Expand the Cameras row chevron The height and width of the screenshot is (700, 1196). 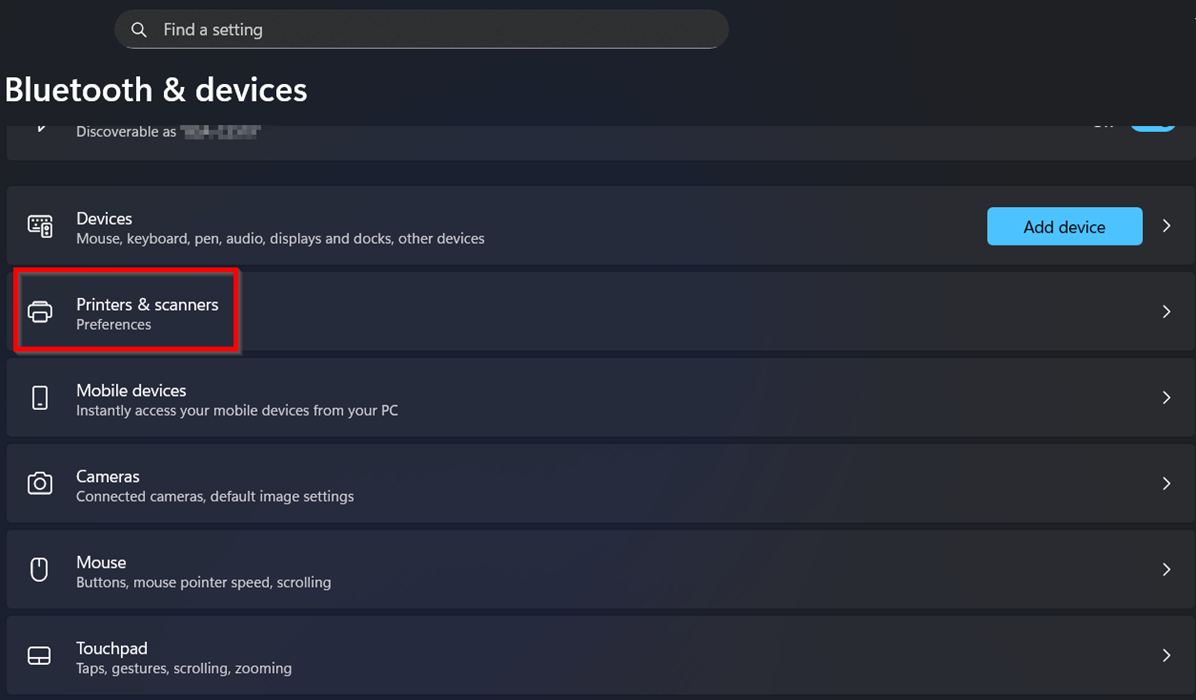pos(1166,484)
